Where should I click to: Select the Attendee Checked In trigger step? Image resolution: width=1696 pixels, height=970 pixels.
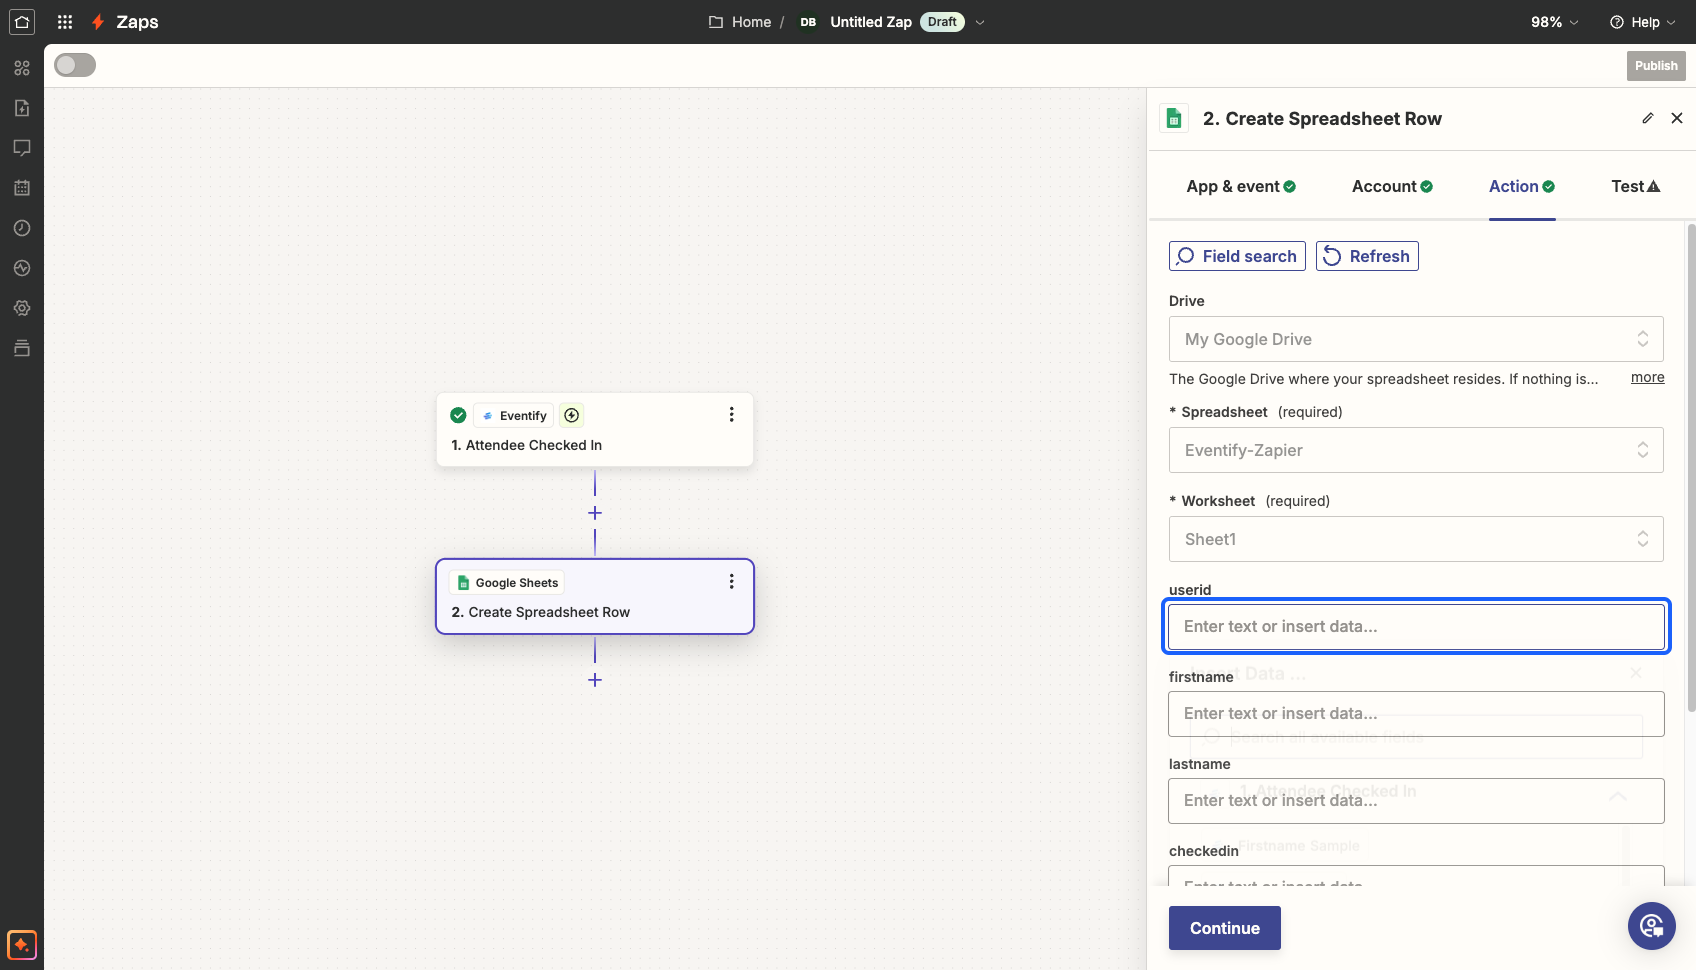pyautogui.click(x=595, y=430)
